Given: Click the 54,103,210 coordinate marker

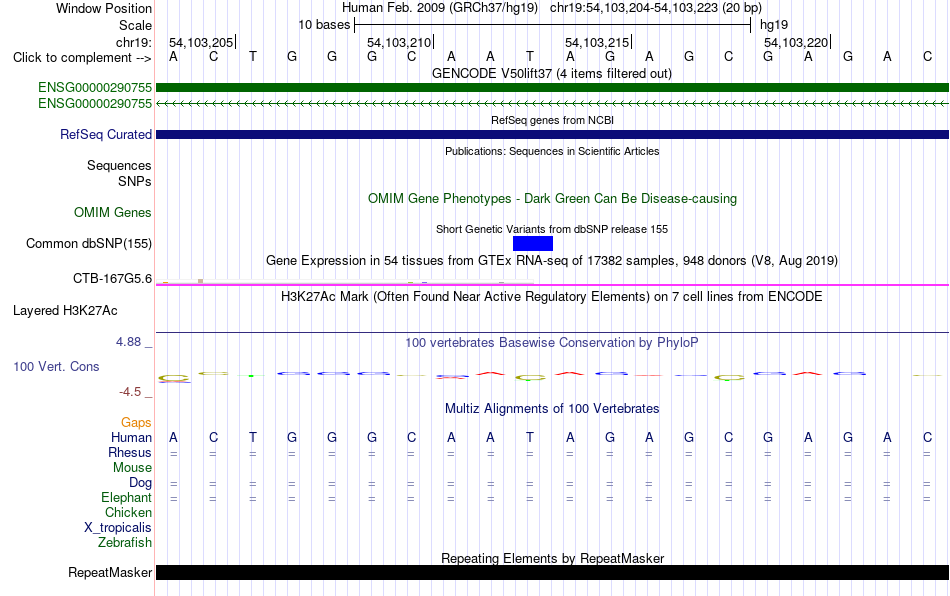Looking at the screenshot, I should pyautogui.click(x=400, y=42).
